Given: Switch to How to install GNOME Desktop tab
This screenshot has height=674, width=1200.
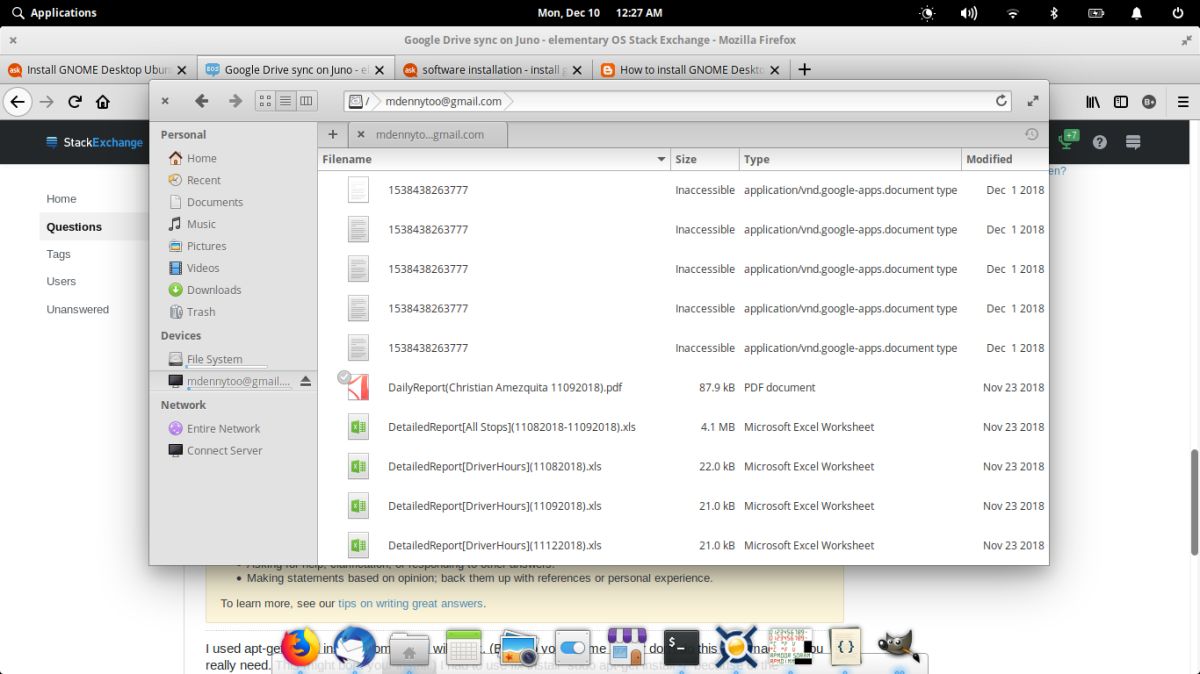Looking at the screenshot, I should coord(690,69).
